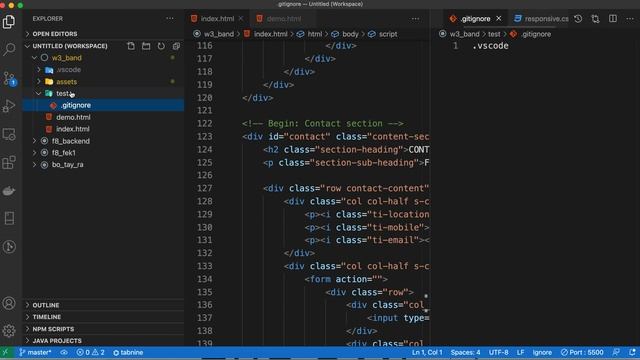Open the Search view icon
The width and height of the screenshot is (640, 360).
[x=9, y=49]
